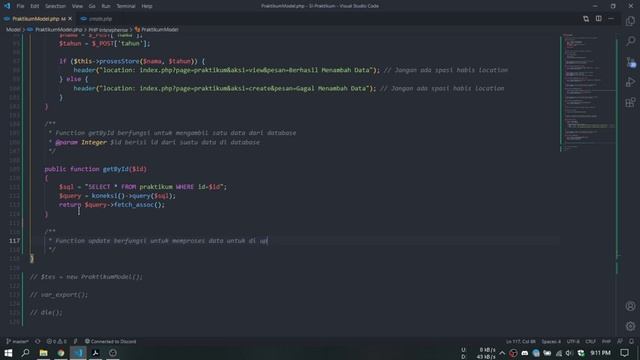The width and height of the screenshot is (640, 360).
Task: Open Windows taskbar search
Action: tap(25, 353)
